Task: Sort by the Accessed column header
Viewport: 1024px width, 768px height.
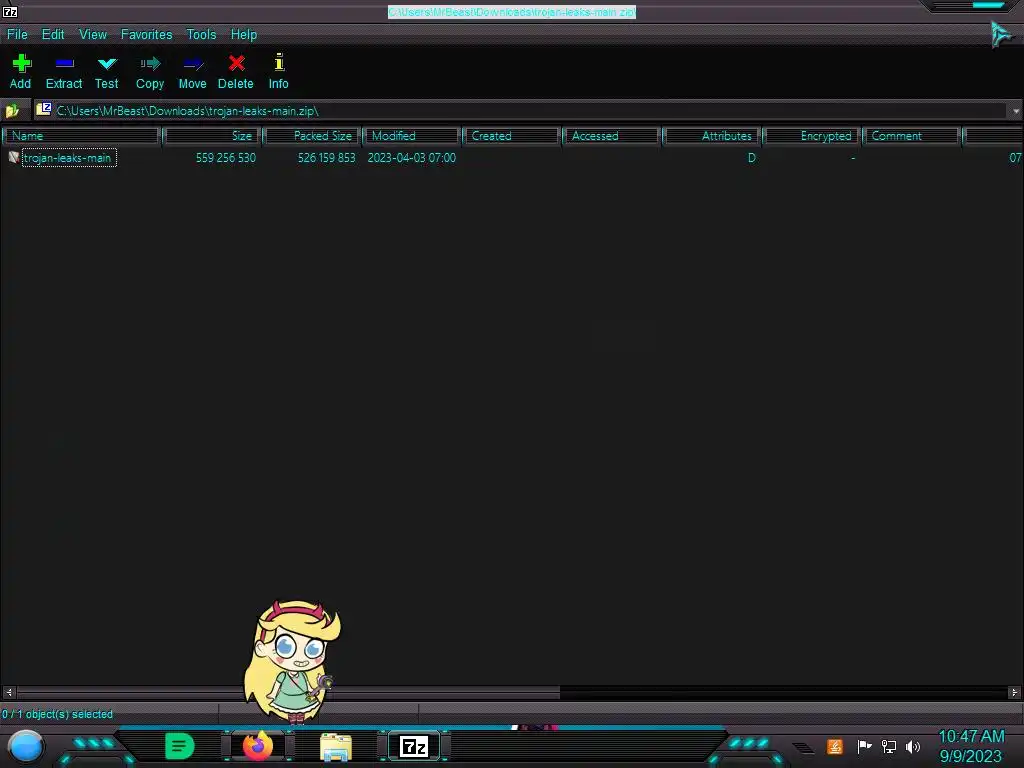Action: (611, 136)
